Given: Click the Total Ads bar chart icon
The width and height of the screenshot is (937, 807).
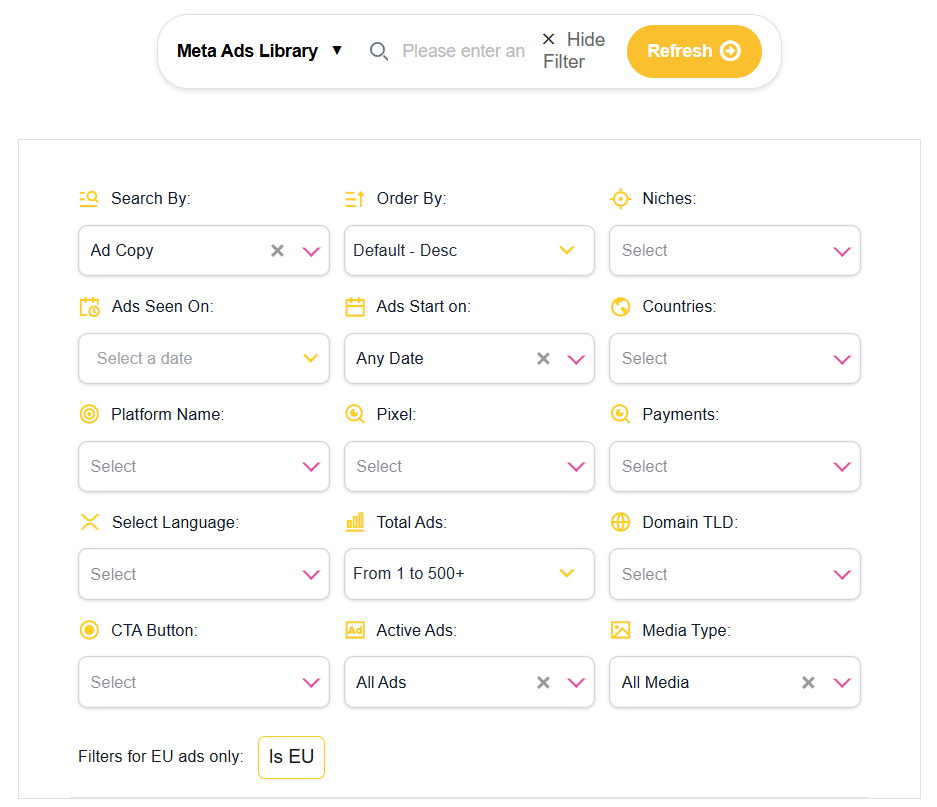Looking at the screenshot, I should point(355,522).
